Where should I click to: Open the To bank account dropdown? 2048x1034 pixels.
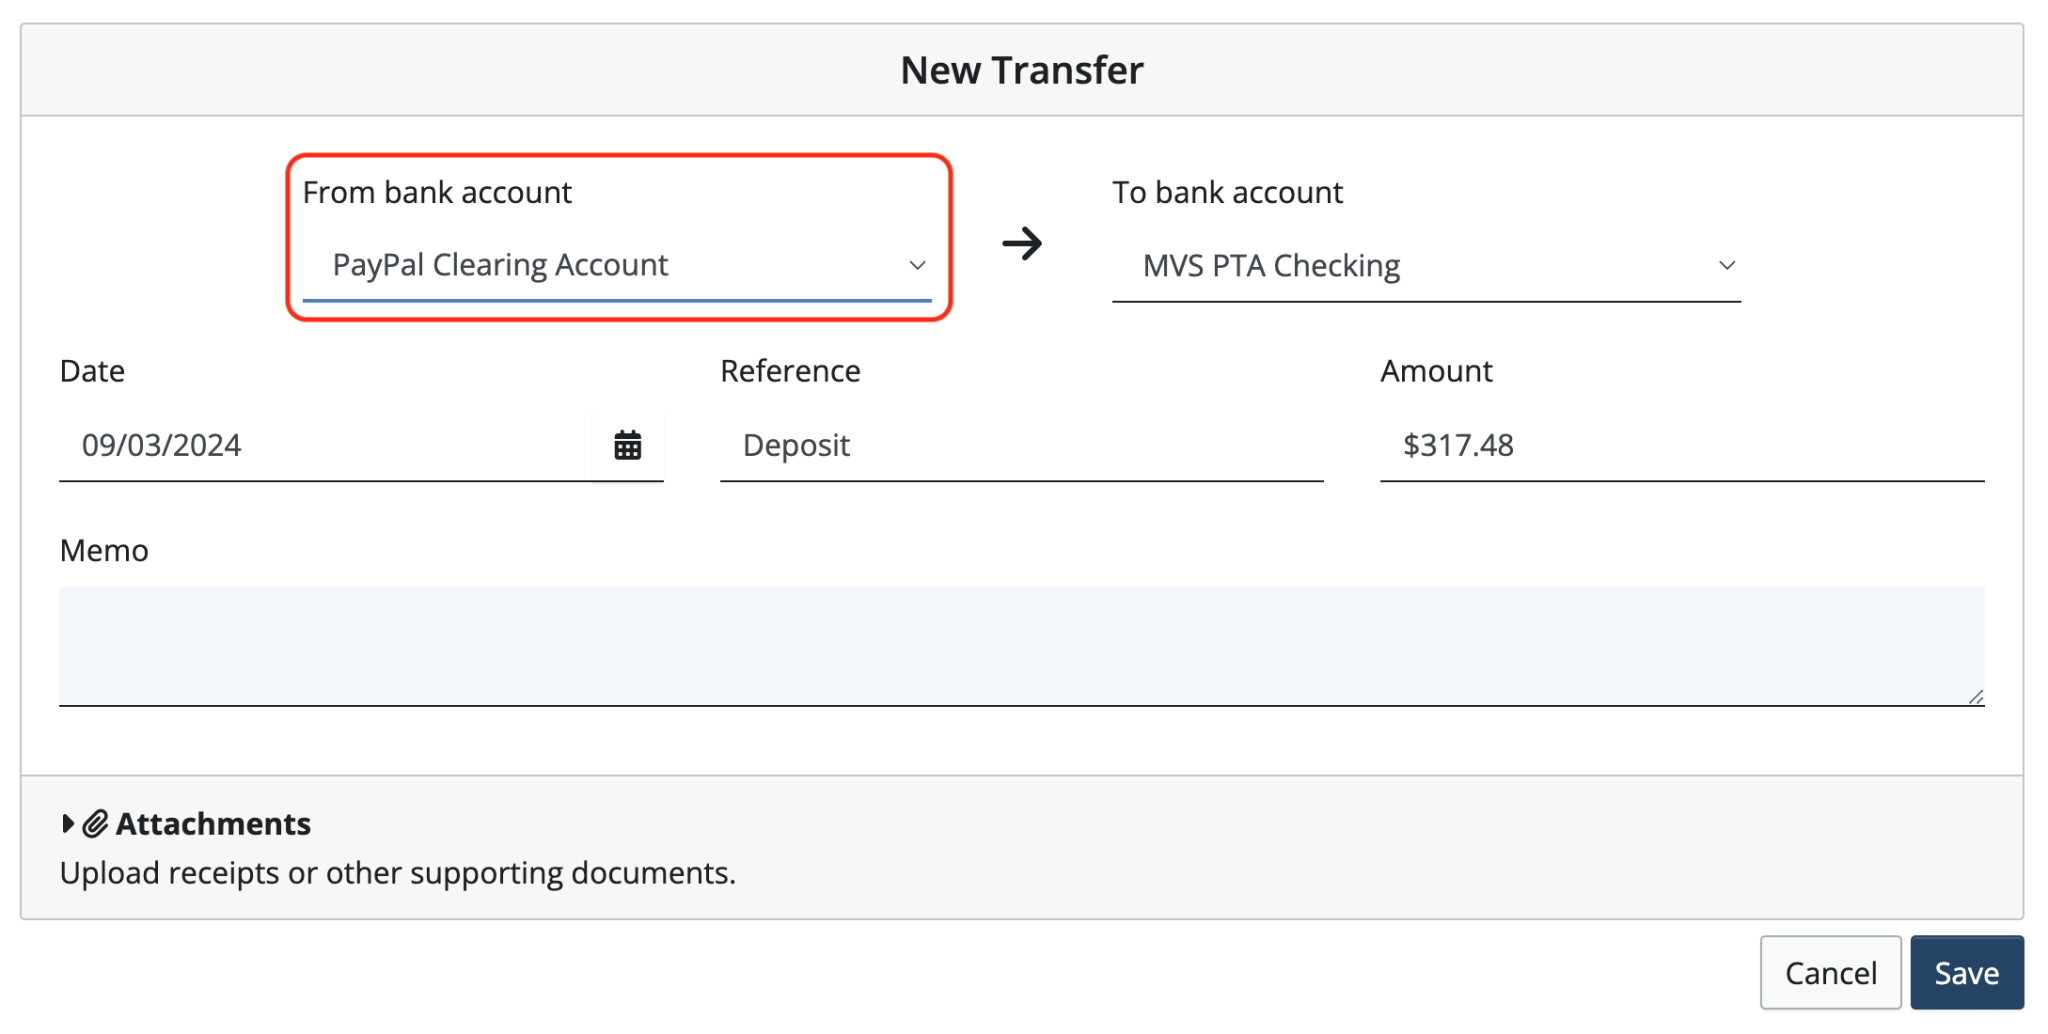[1425, 265]
